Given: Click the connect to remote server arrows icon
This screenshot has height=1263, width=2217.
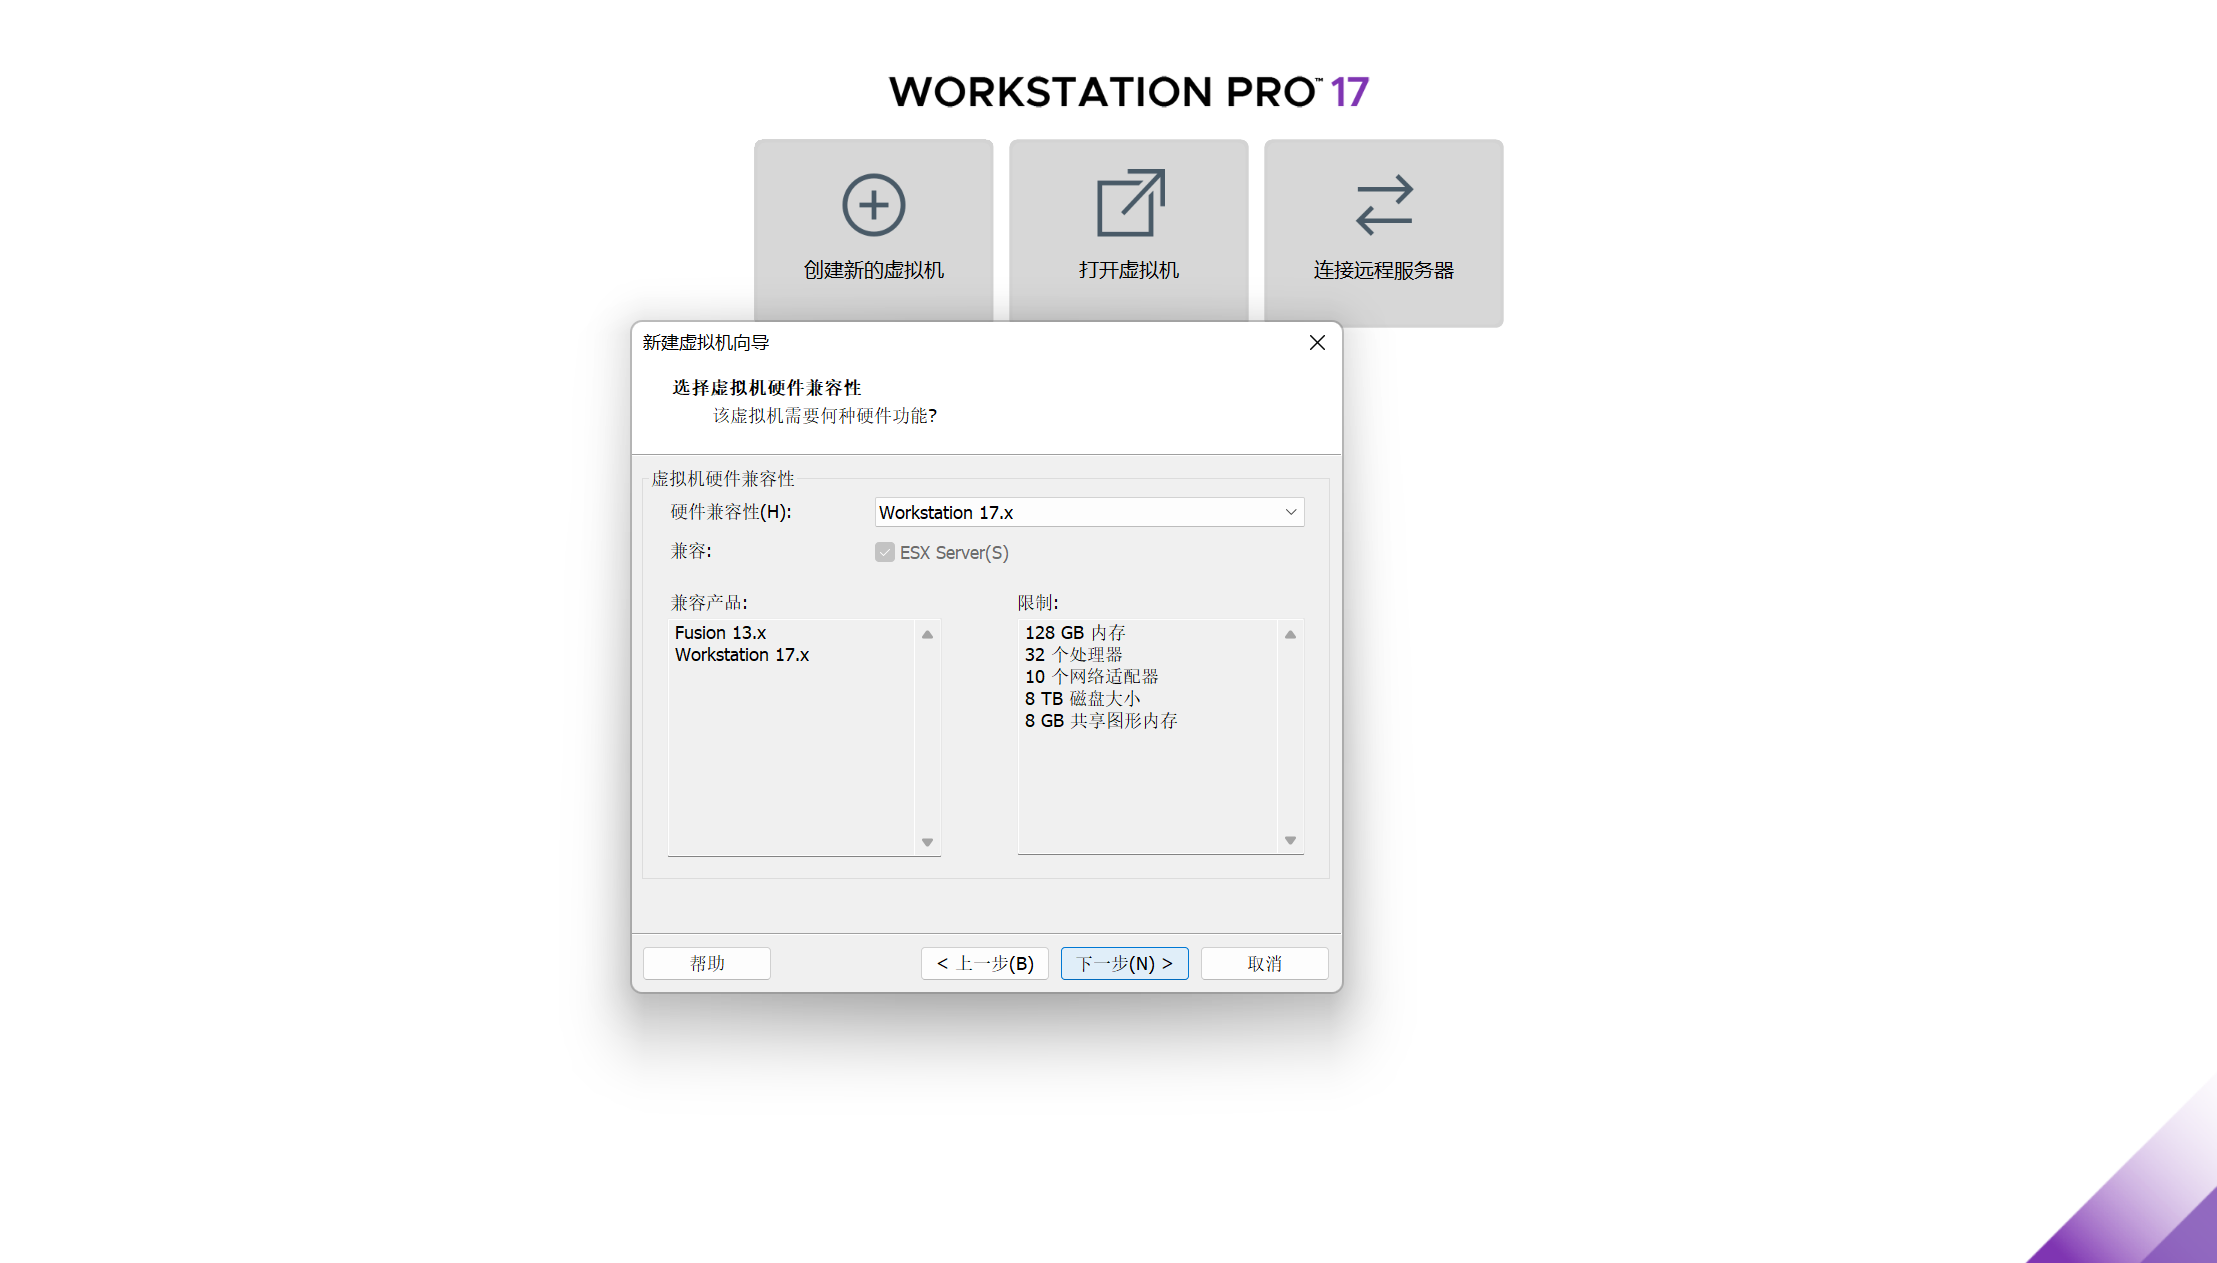Looking at the screenshot, I should [1384, 205].
